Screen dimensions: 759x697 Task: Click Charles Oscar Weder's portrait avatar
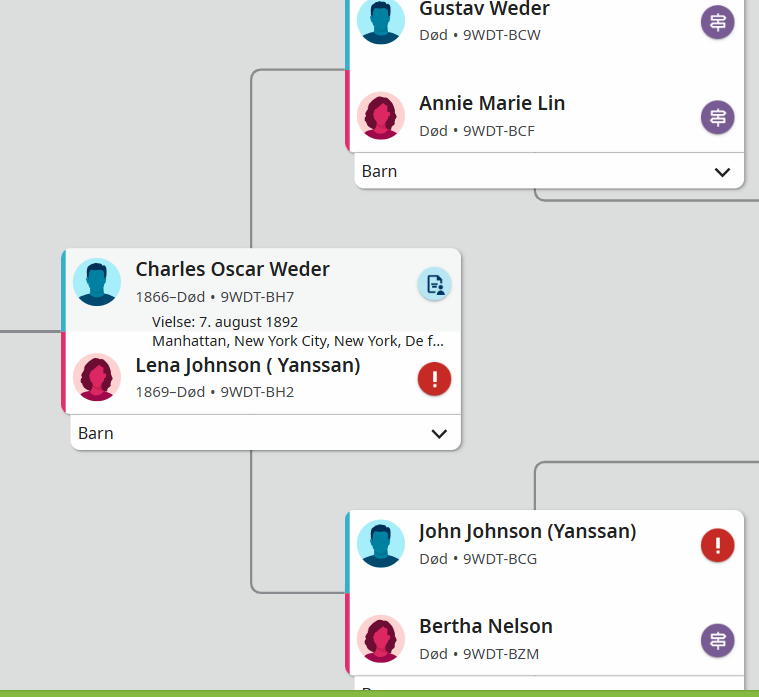point(97,283)
